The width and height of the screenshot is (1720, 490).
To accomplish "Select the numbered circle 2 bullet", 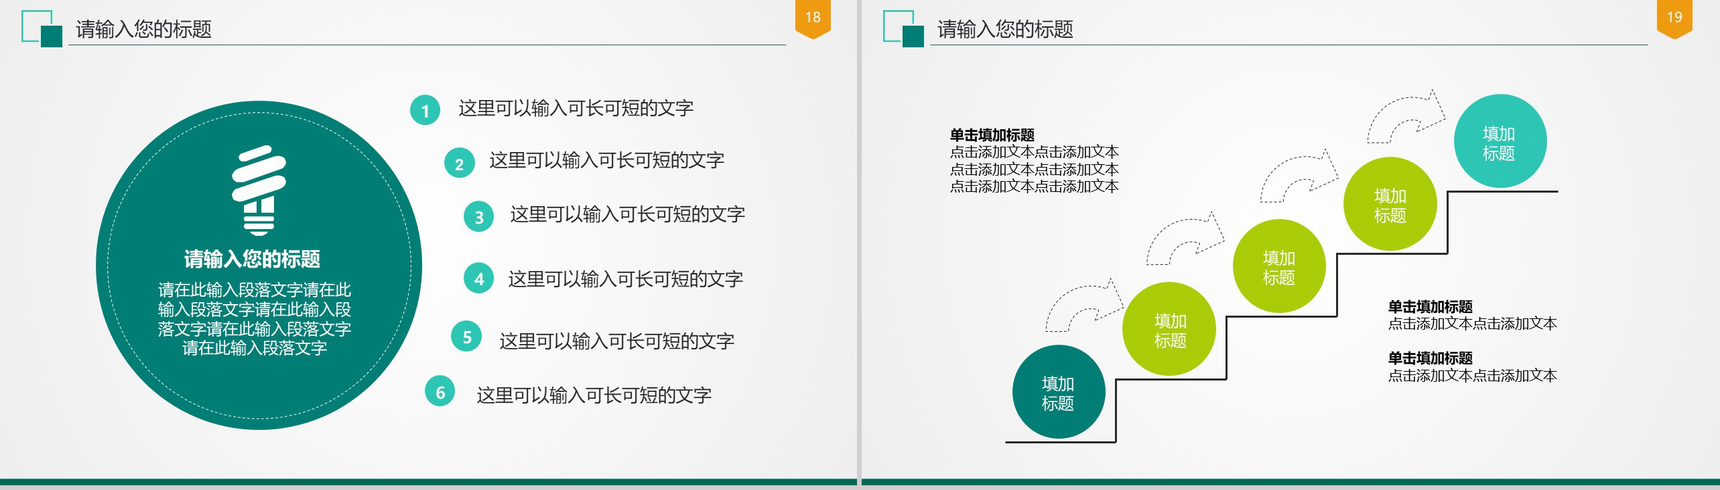I will pyautogui.click(x=459, y=163).
